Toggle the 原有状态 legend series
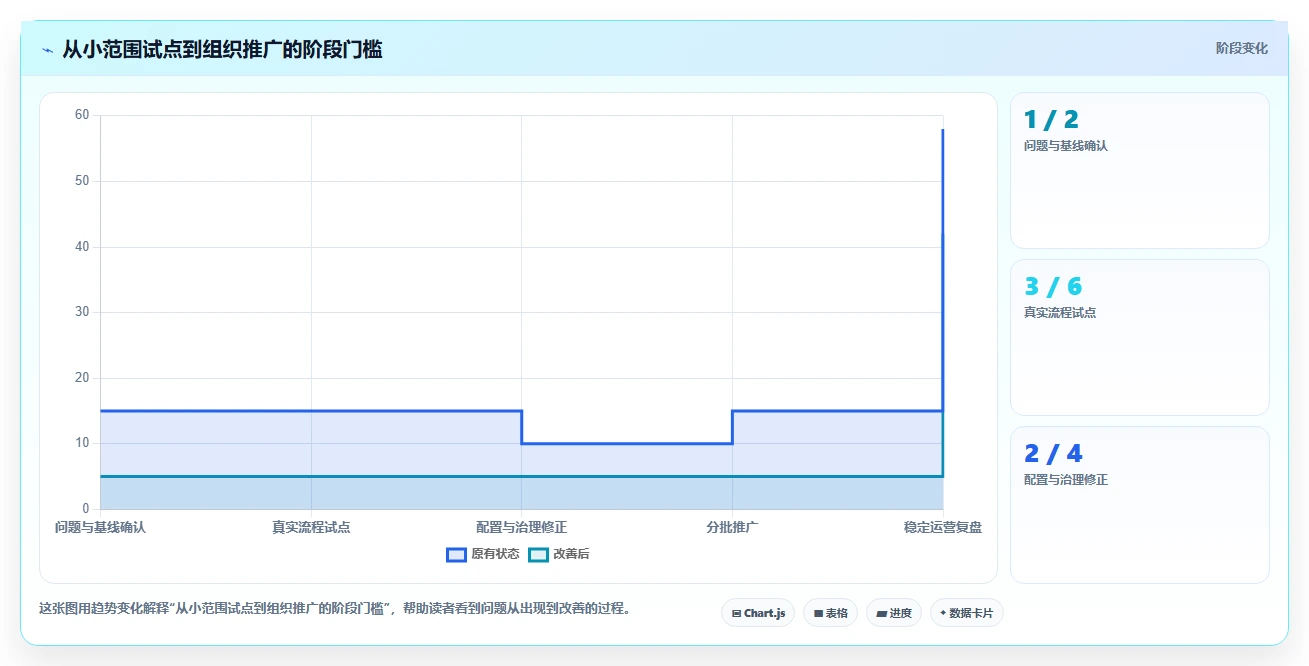The height and width of the screenshot is (666, 1309). [483, 554]
